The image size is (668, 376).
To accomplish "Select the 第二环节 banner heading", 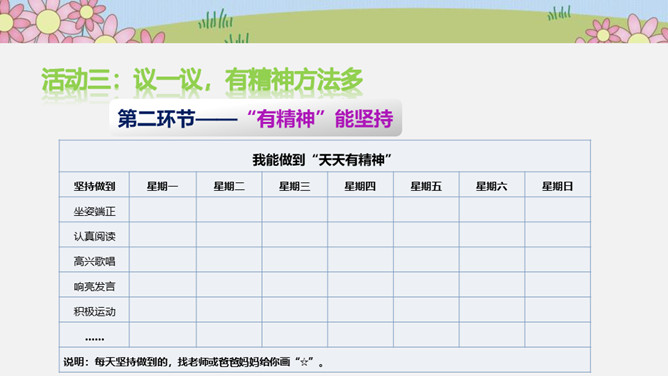I will (255, 118).
